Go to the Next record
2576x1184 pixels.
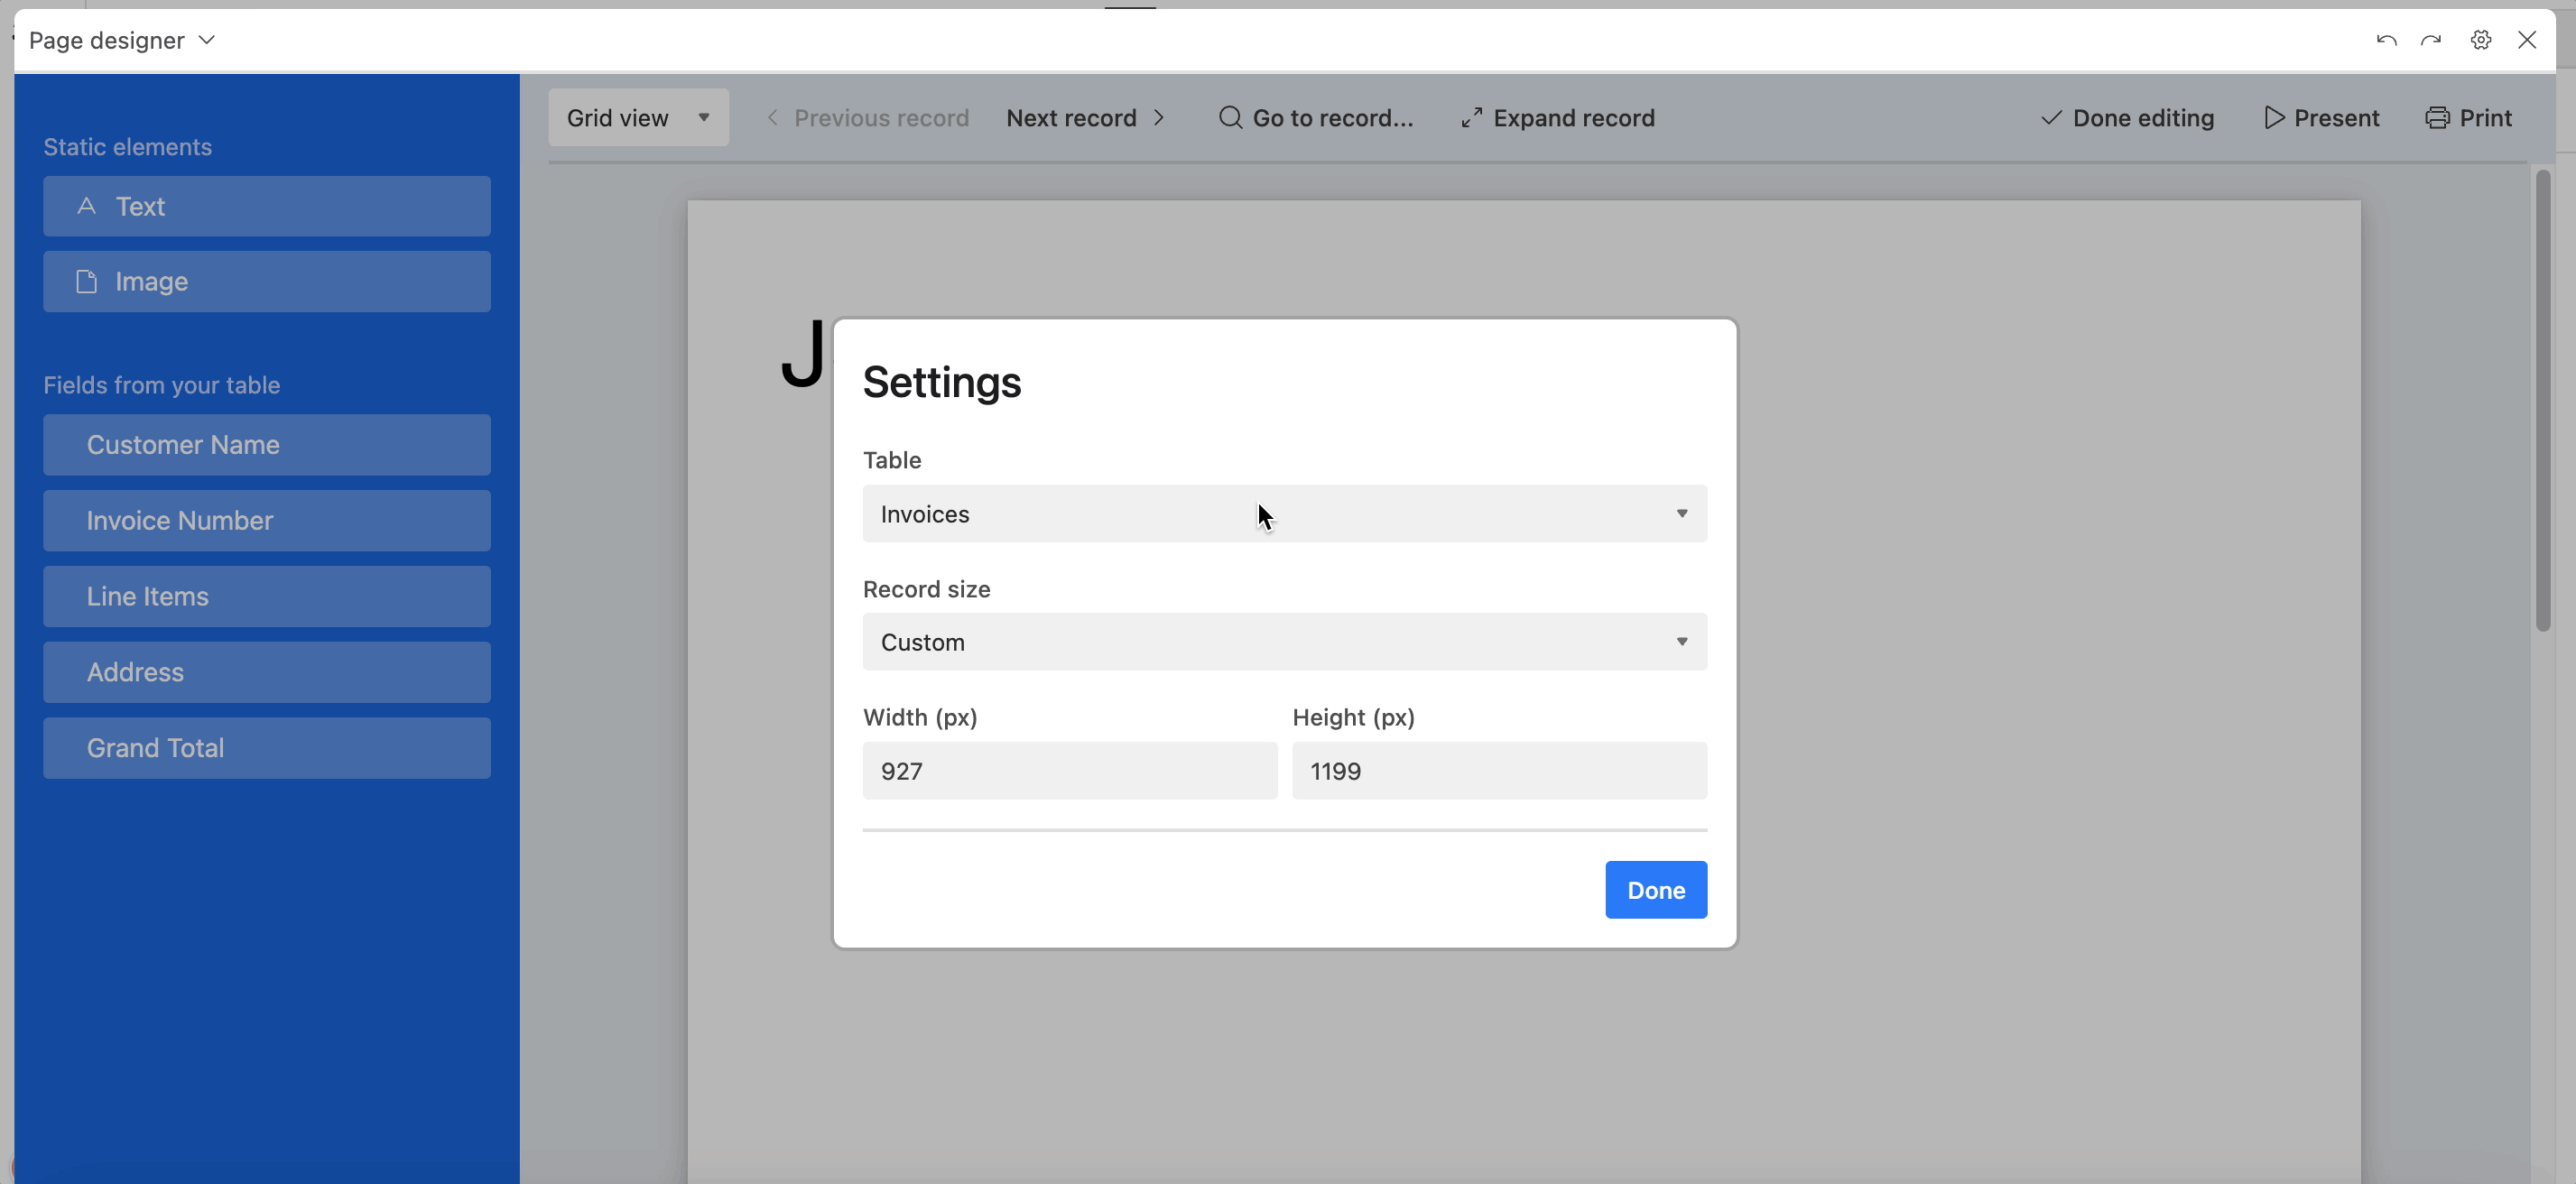1085,118
